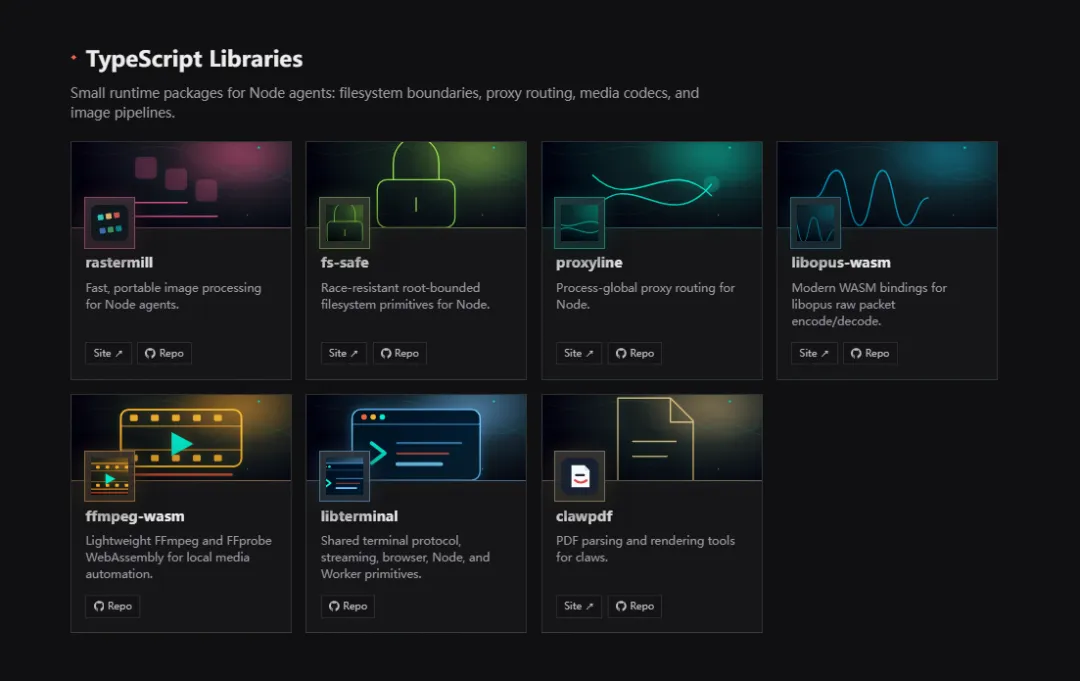
Task: Click the rastermill card banner image
Action: (181, 185)
